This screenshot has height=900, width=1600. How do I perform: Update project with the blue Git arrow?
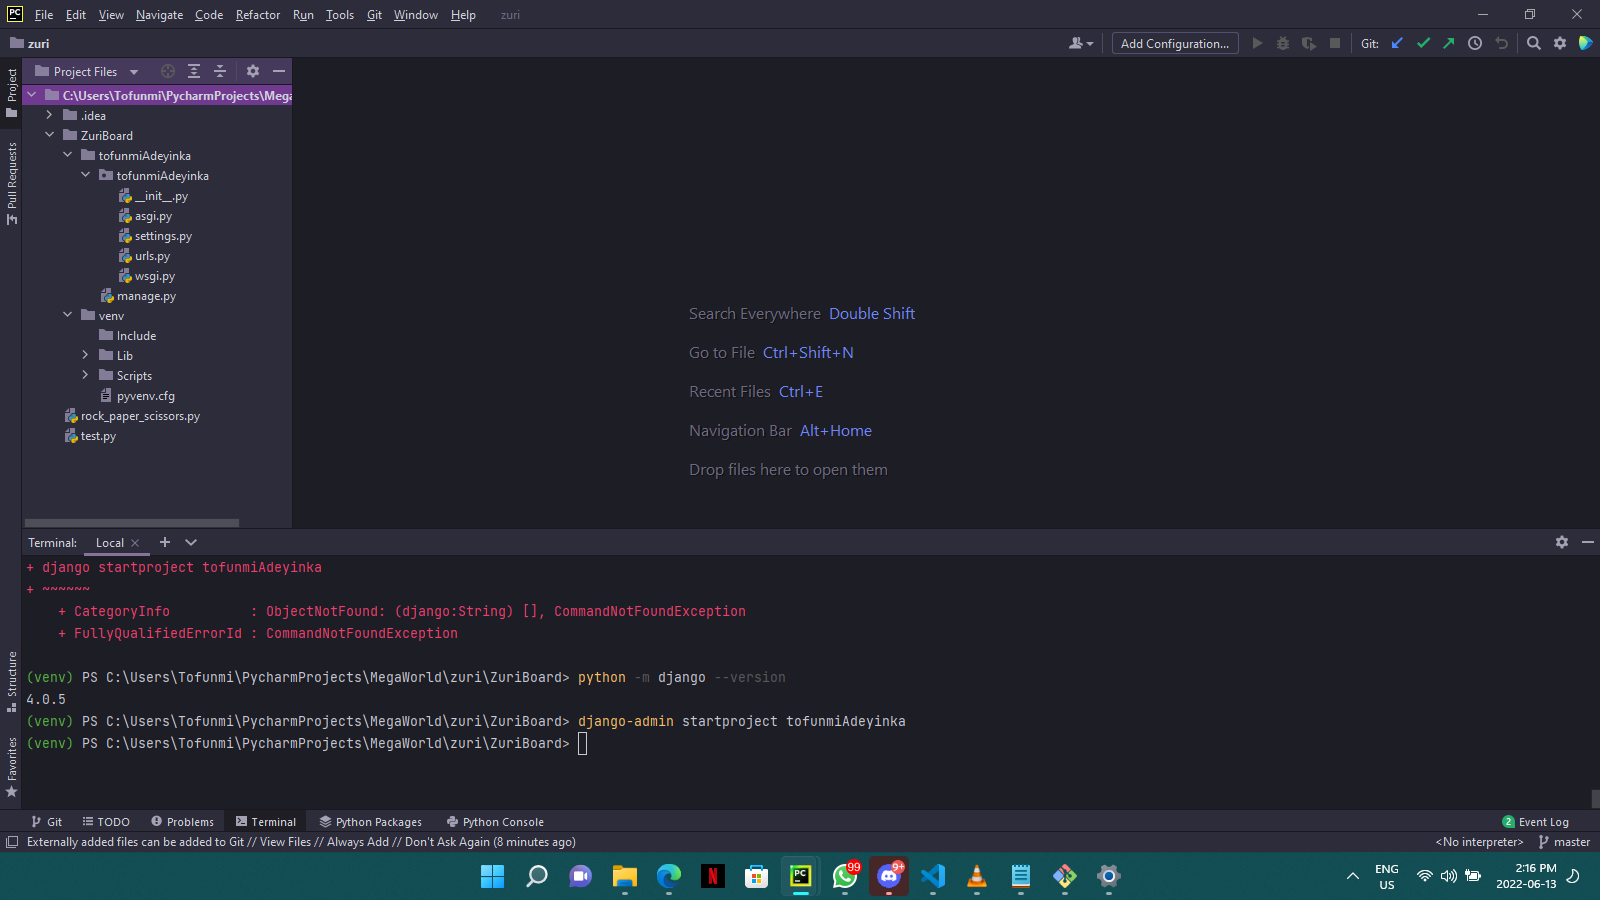coord(1397,43)
